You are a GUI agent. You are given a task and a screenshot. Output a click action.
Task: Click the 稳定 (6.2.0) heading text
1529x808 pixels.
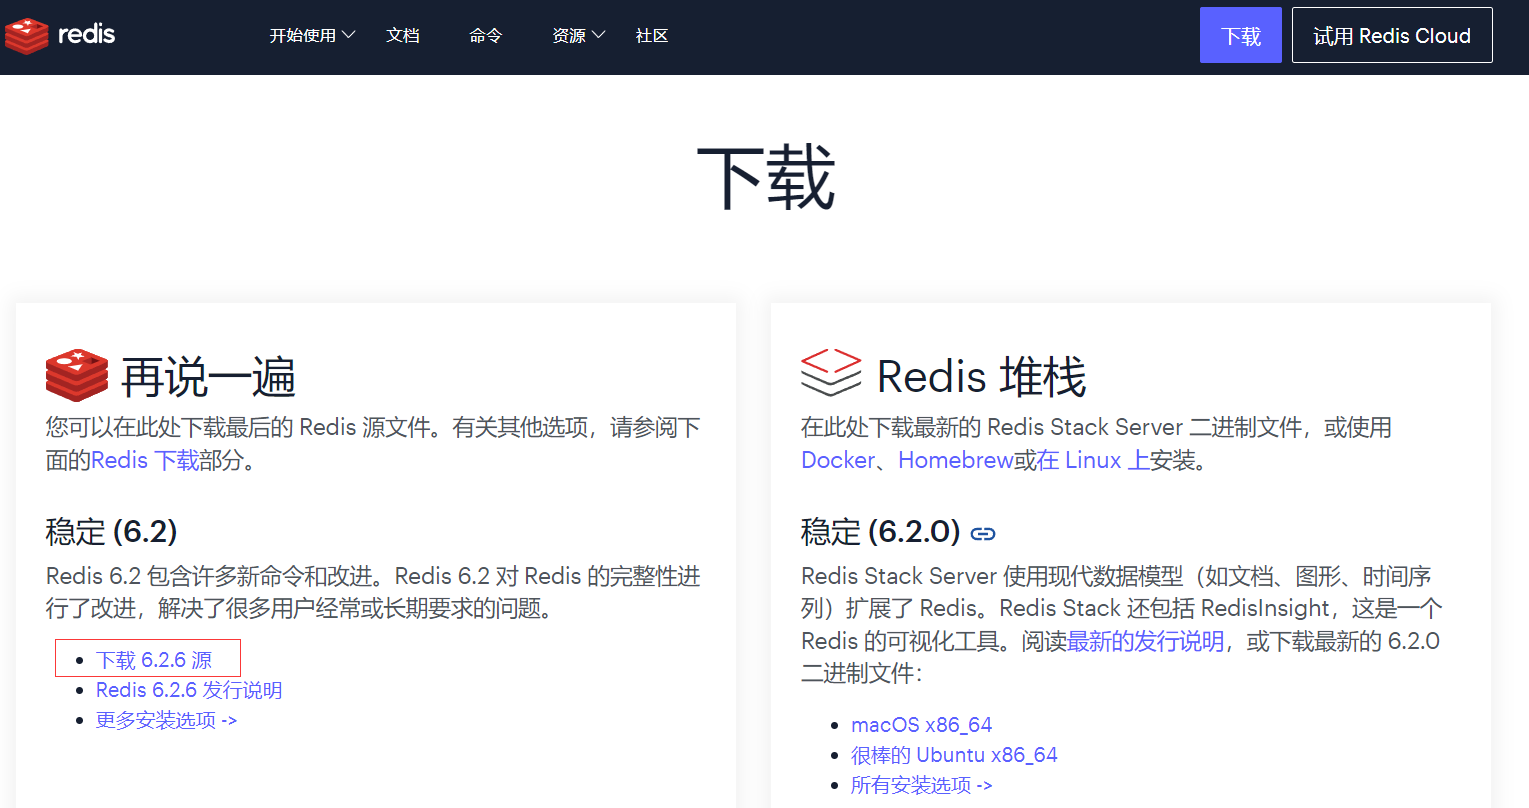pos(881,531)
